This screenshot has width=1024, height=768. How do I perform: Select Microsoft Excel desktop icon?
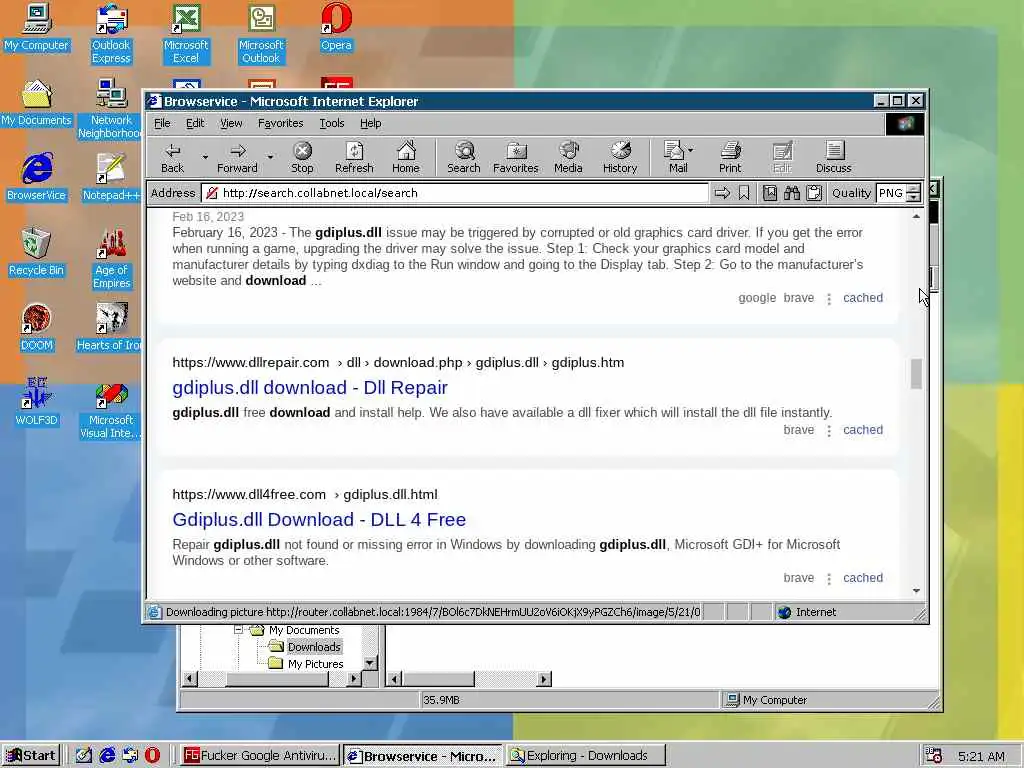186,34
